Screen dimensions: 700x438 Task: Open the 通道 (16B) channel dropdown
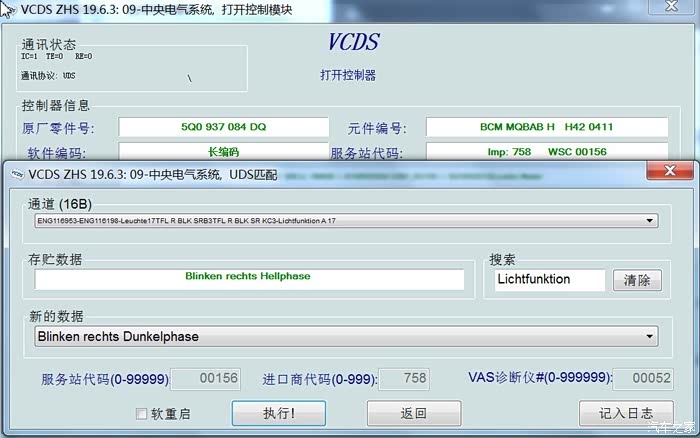click(x=651, y=220)
